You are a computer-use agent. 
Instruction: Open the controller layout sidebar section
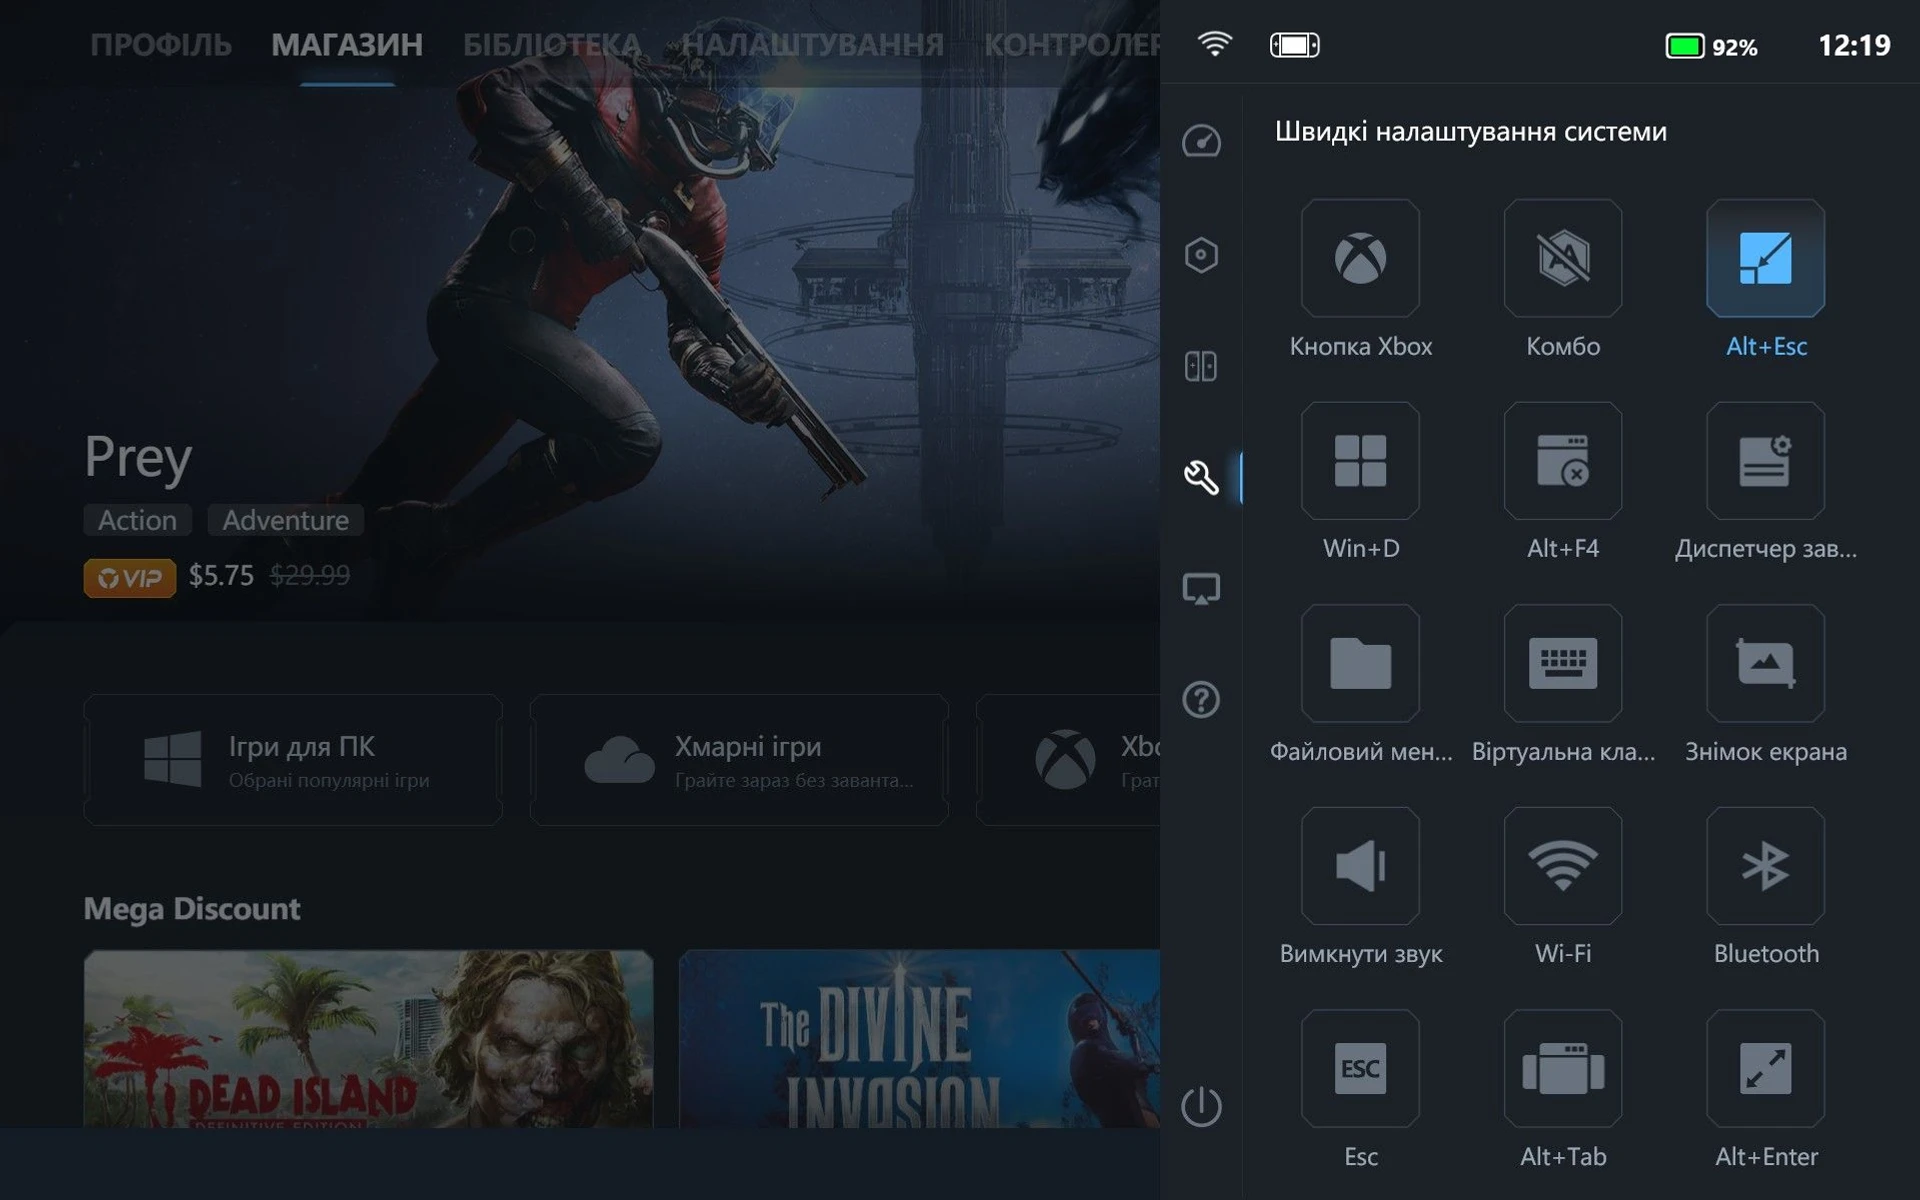point(1201,366)
